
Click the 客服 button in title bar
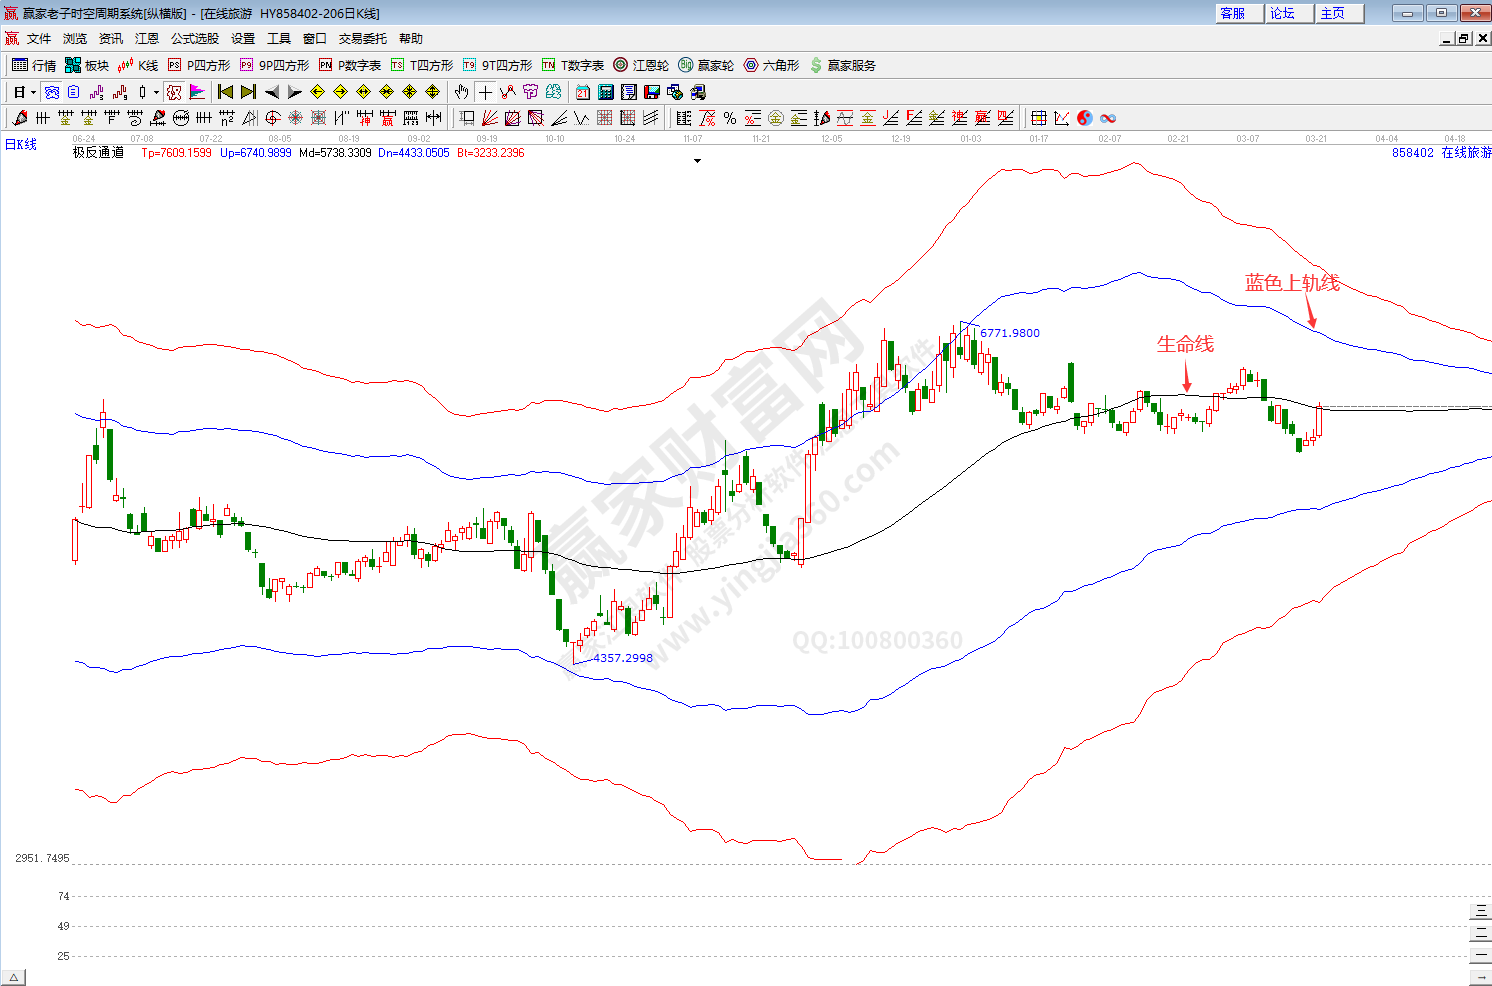pos(1233,13)
